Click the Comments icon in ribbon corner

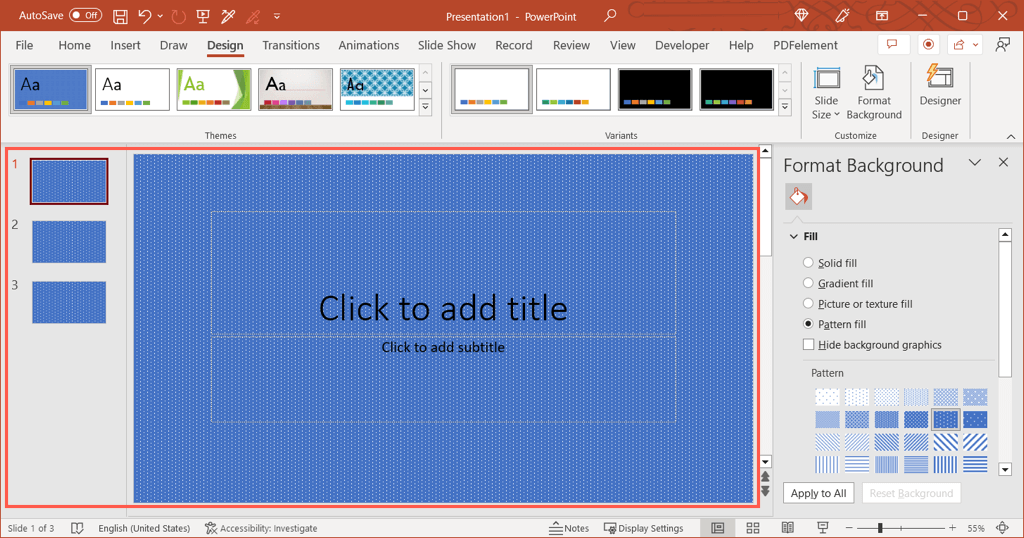tap(892, 45)
